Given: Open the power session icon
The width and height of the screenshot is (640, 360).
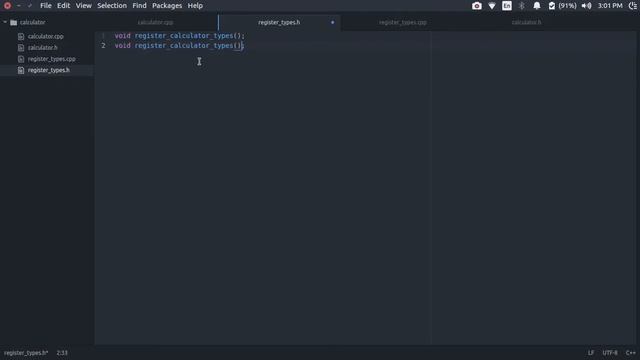Looking at the screenshot, I should point(633,6).
